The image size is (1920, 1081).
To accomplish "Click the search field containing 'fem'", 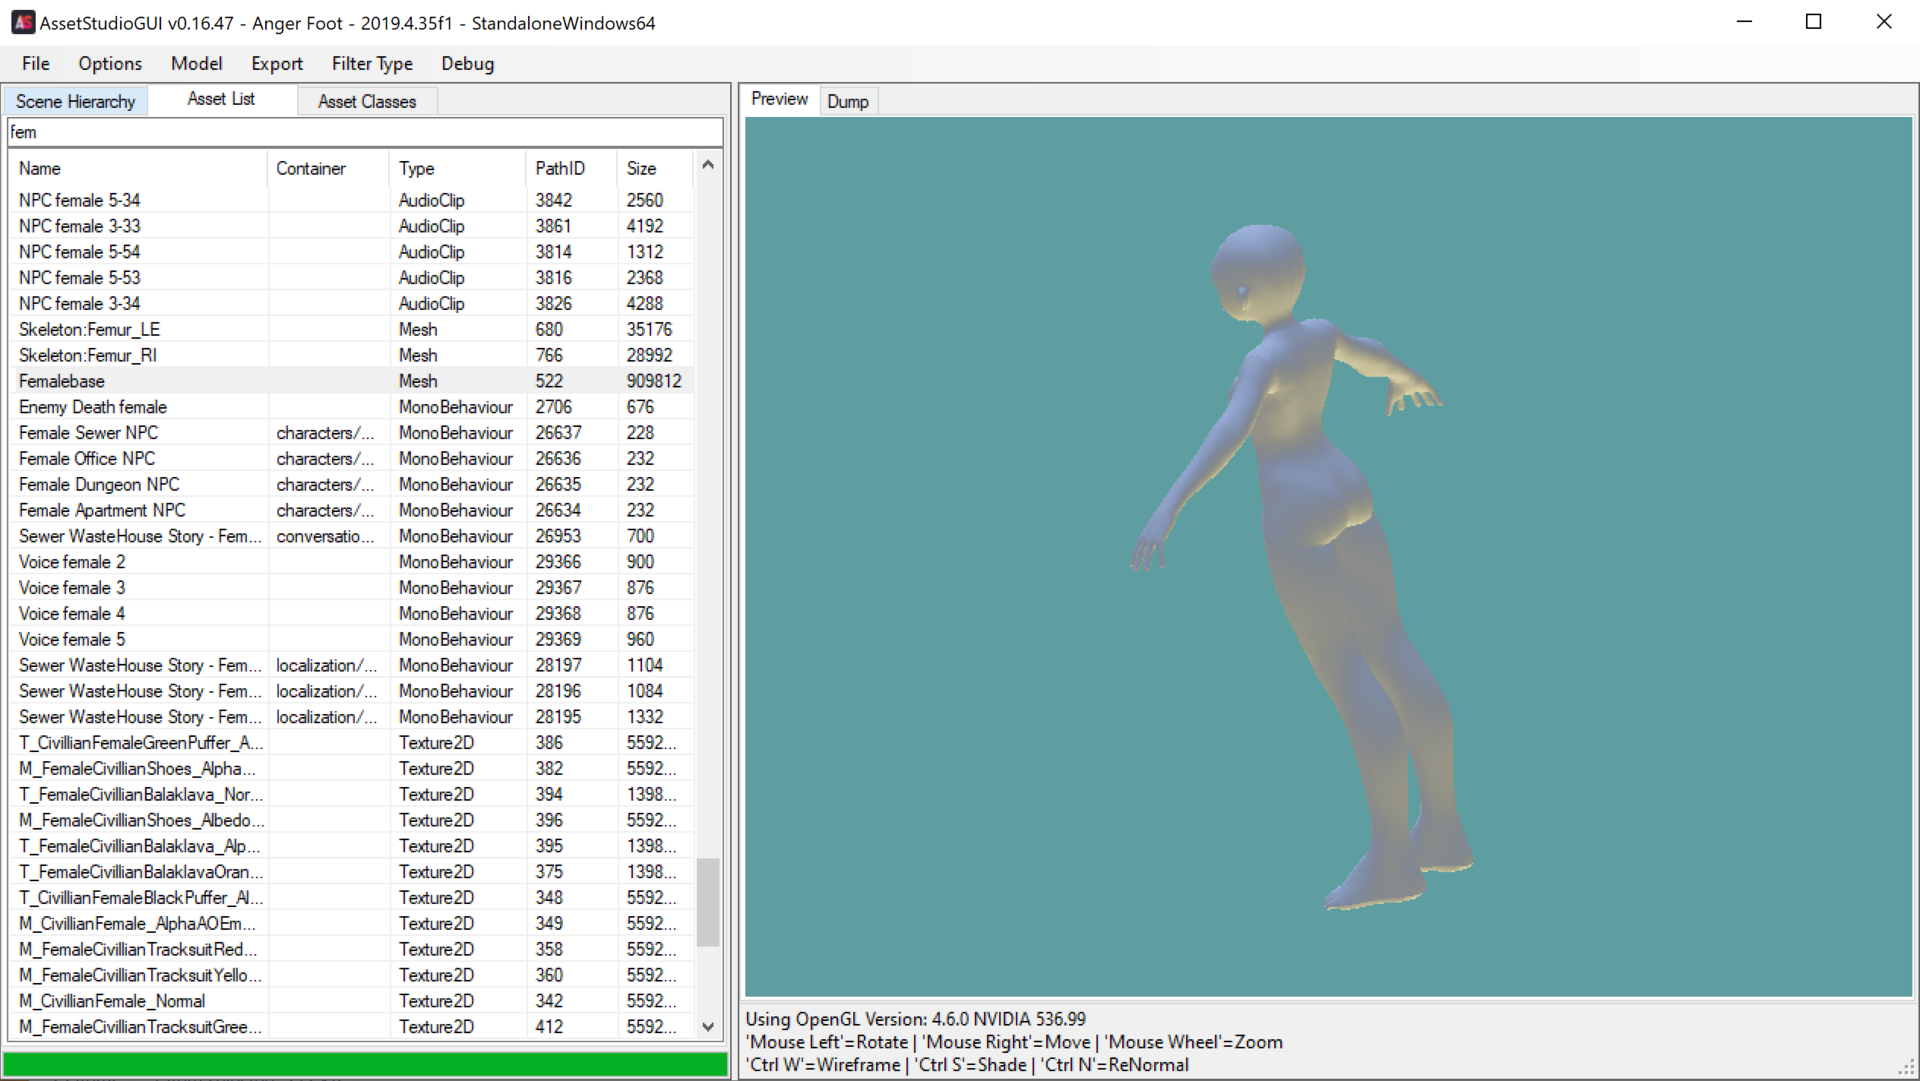I will 365,132.
